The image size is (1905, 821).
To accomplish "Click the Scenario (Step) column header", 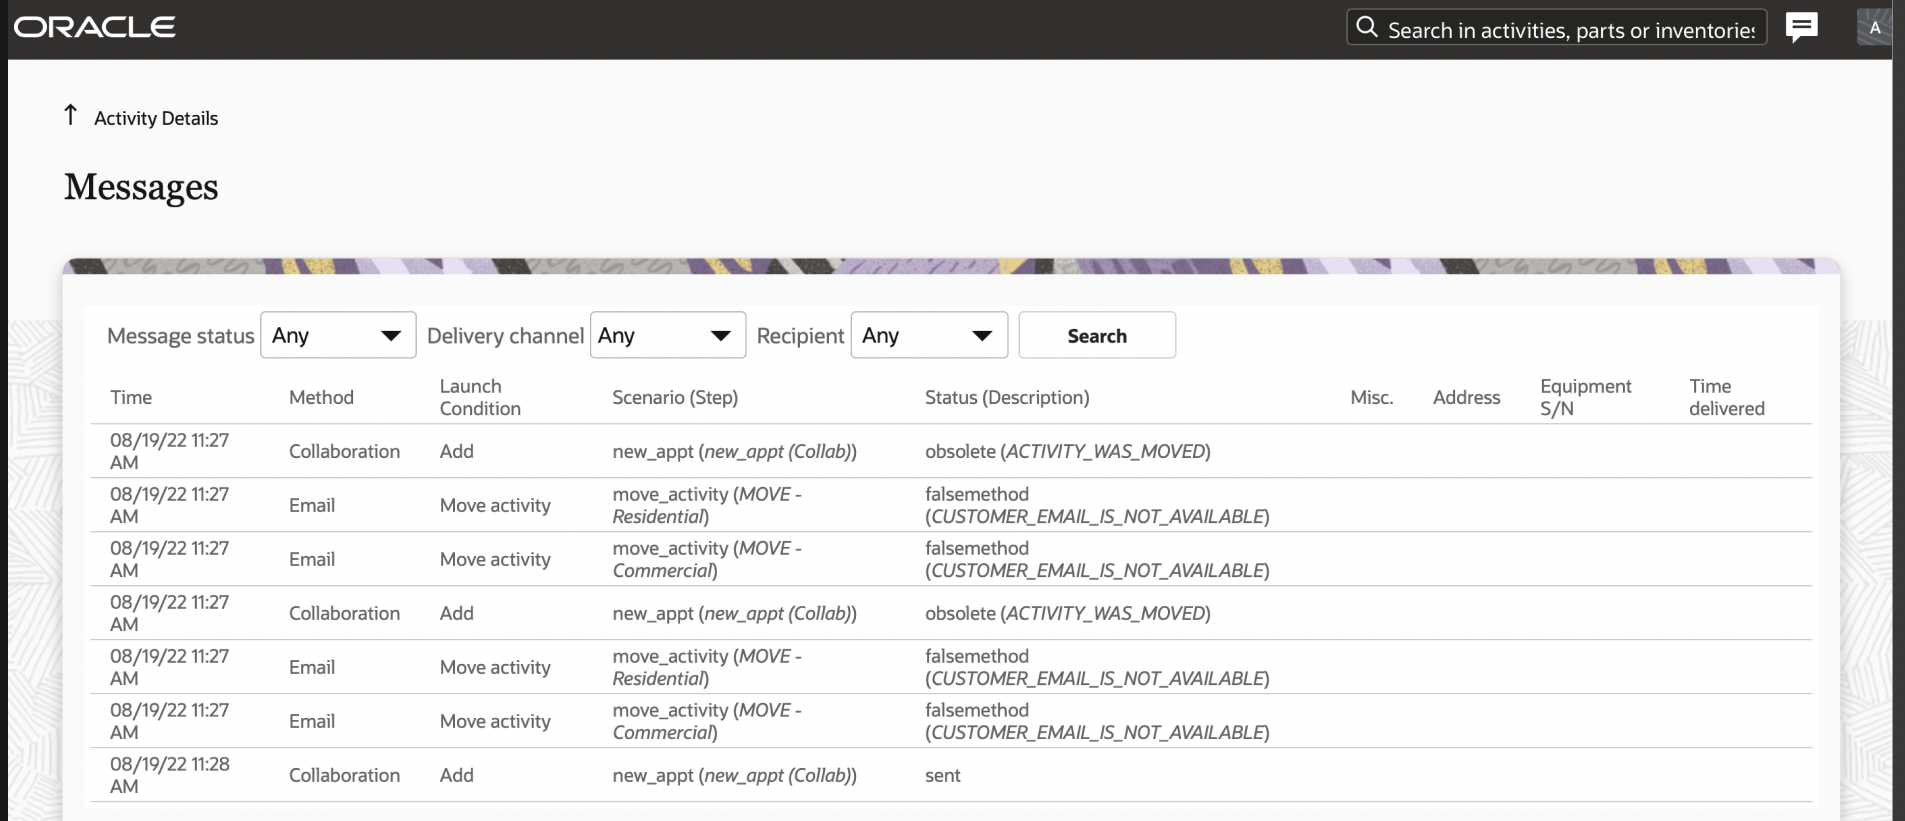I will [675, 398].
